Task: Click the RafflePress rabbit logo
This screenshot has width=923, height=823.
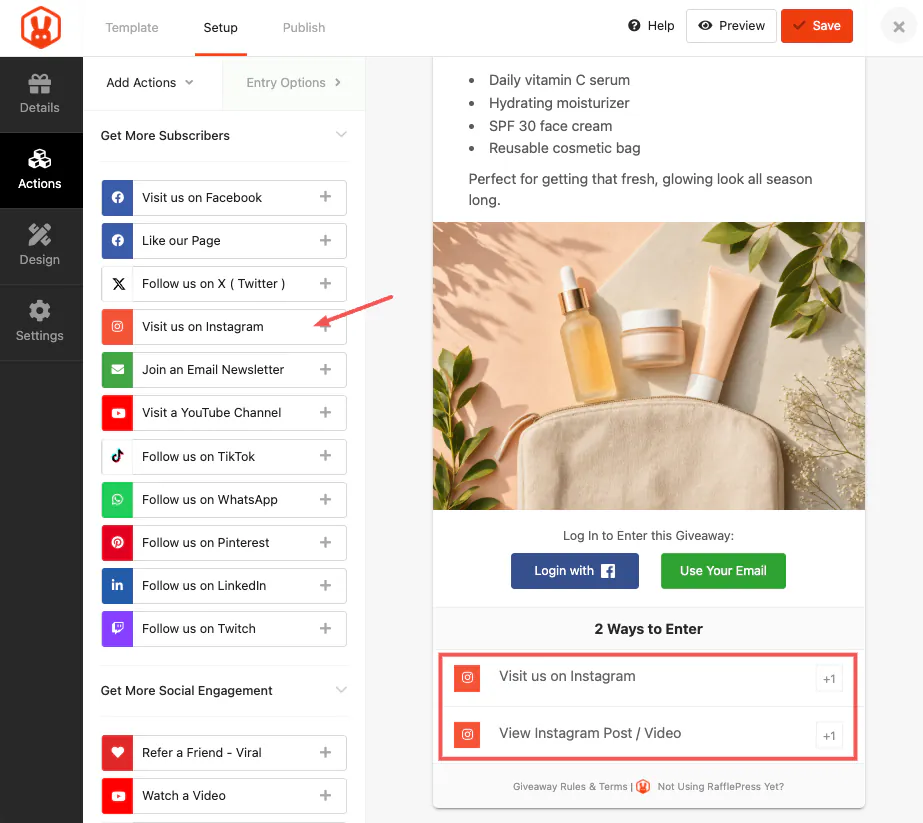Action: pyautogui.click(x=41, y=27)
